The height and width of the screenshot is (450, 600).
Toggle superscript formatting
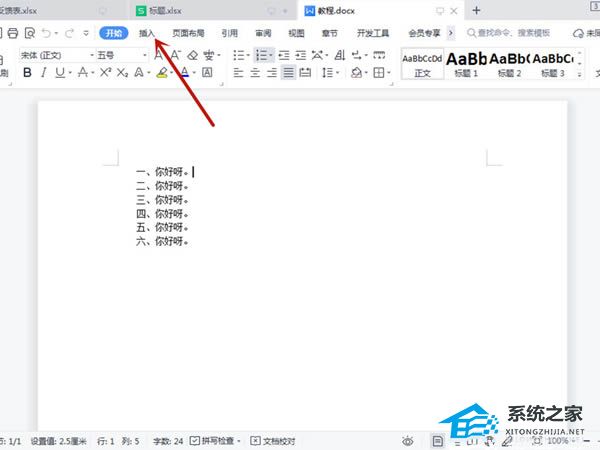pos(105,72)
